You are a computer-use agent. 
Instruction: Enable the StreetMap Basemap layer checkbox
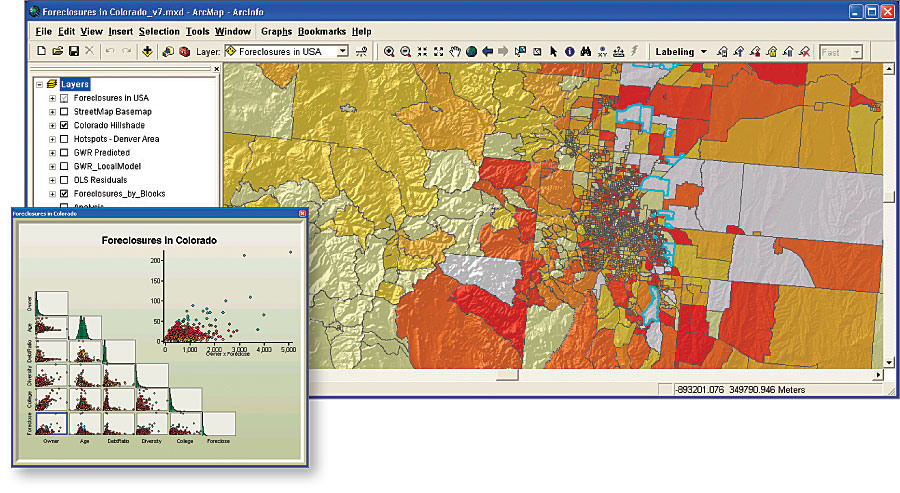tap(64, 112)
